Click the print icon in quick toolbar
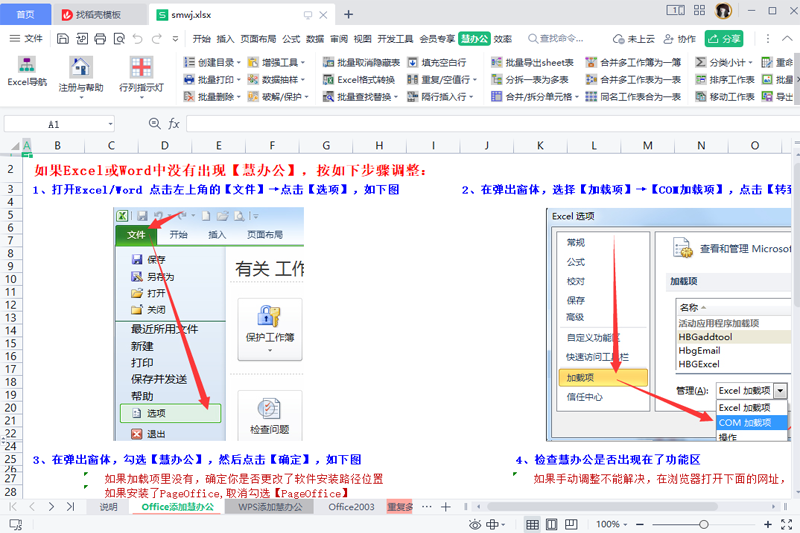The height and width of the screenshot is (533, 800). pos(101,38)
